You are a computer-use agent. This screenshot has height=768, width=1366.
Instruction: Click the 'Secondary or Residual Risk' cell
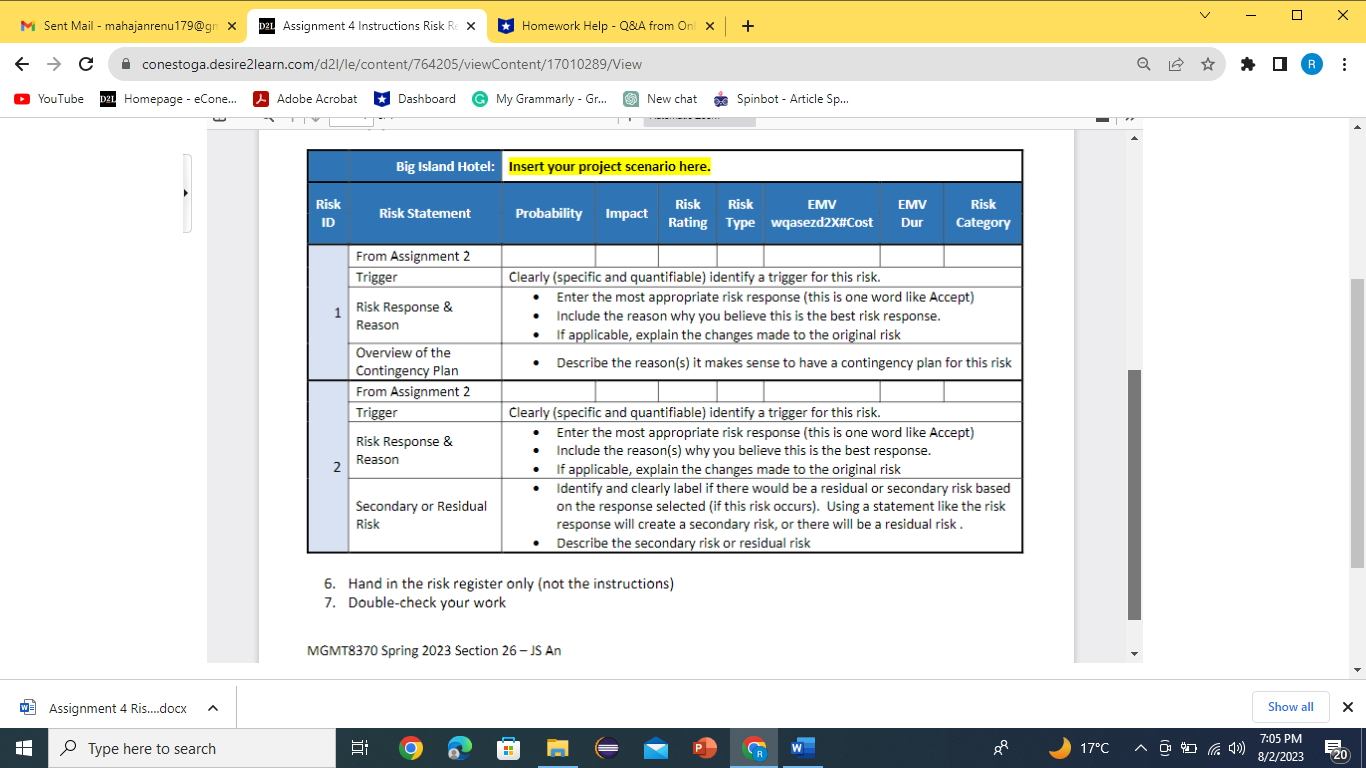(425, 515)
